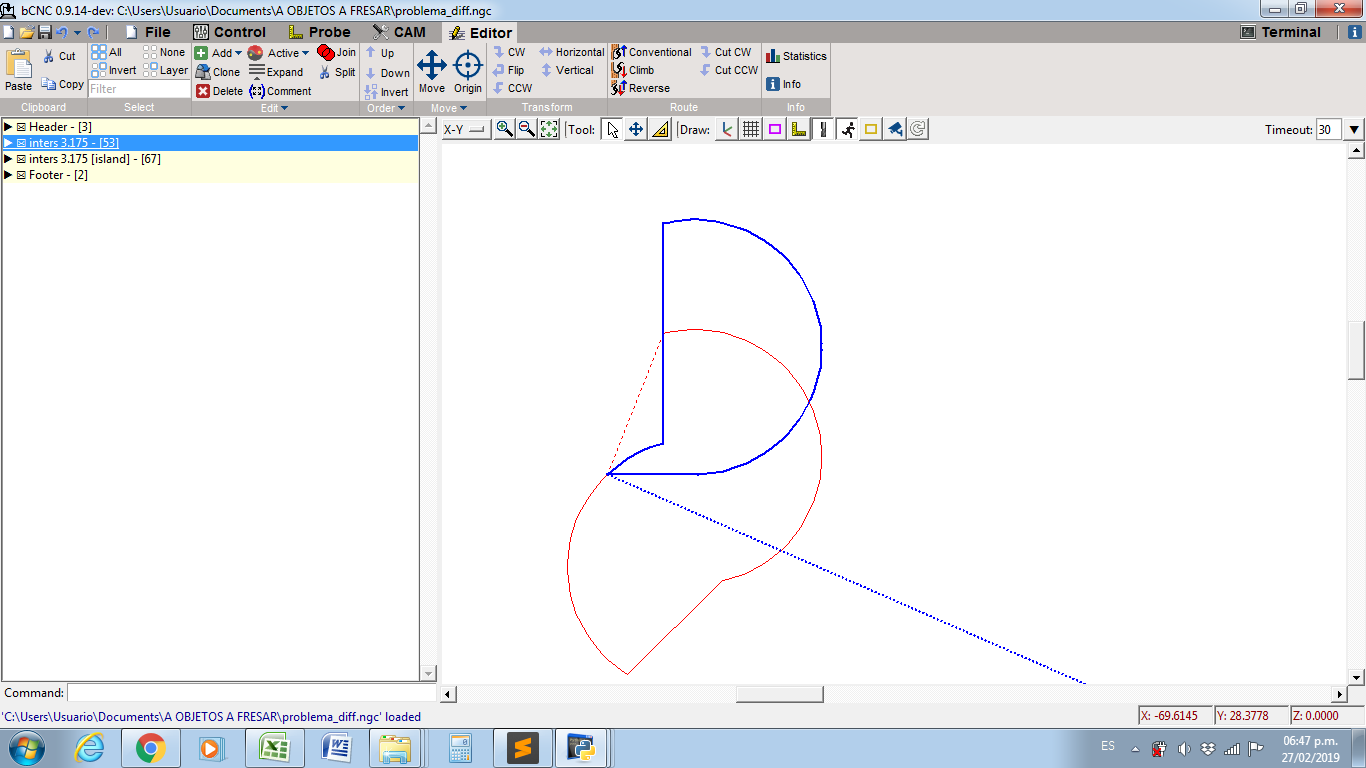
Task: Click the Cut CW button
Action: click(728, 51)
